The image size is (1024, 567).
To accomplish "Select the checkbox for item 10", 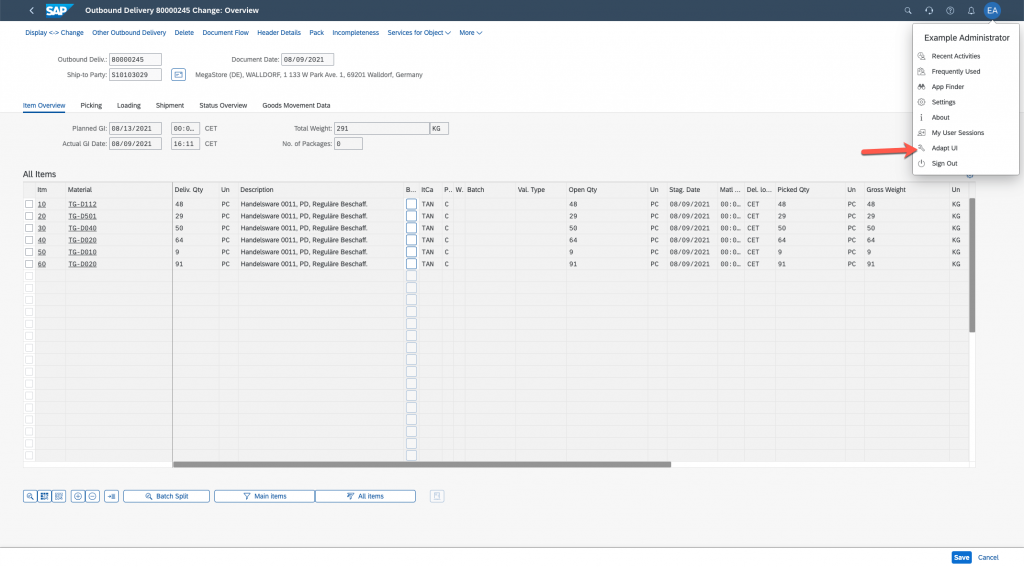I will 29,204.
